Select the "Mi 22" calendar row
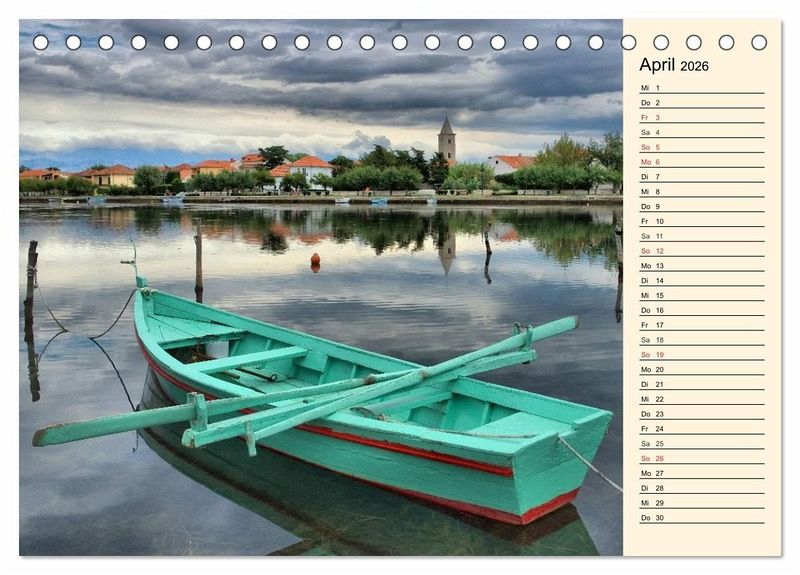 click(x=702, y=398)
